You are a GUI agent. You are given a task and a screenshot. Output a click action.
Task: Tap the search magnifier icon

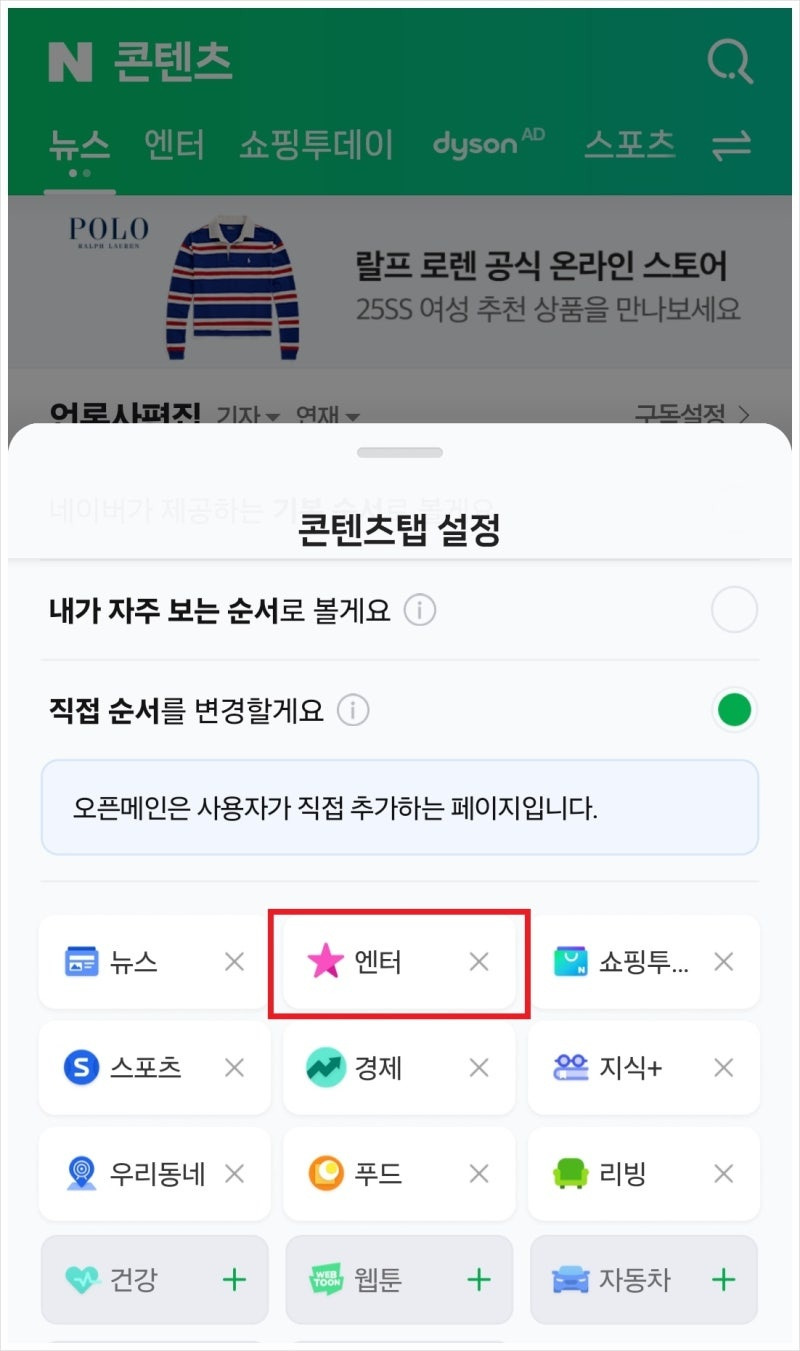pyautogui.click(x=730, y=62)
